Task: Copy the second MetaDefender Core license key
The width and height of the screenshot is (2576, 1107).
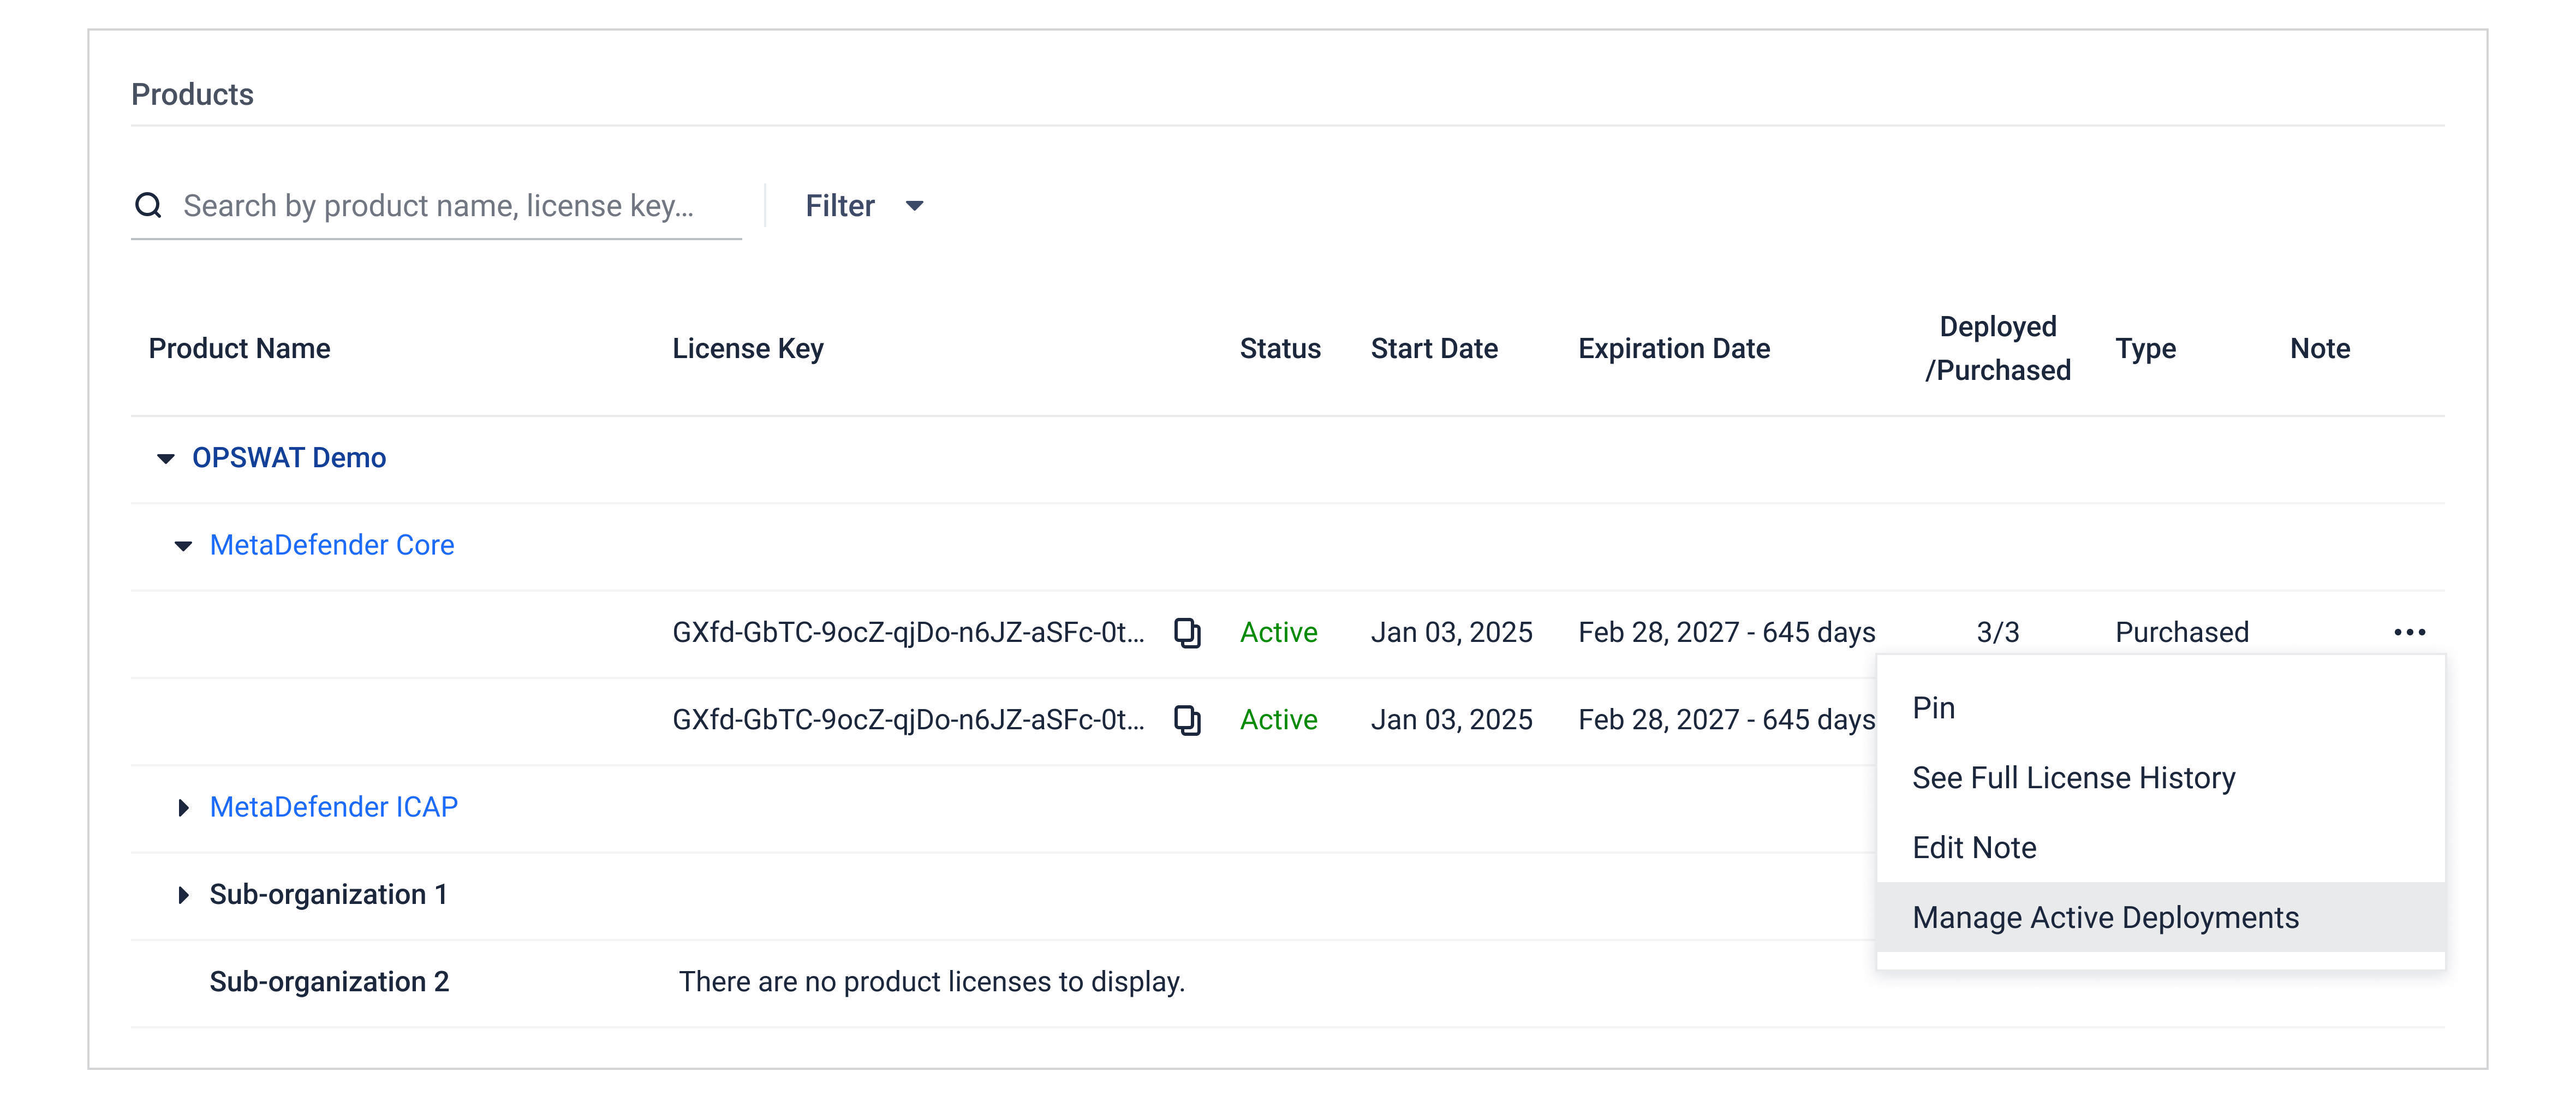Action: click(x=1187, y=720)
